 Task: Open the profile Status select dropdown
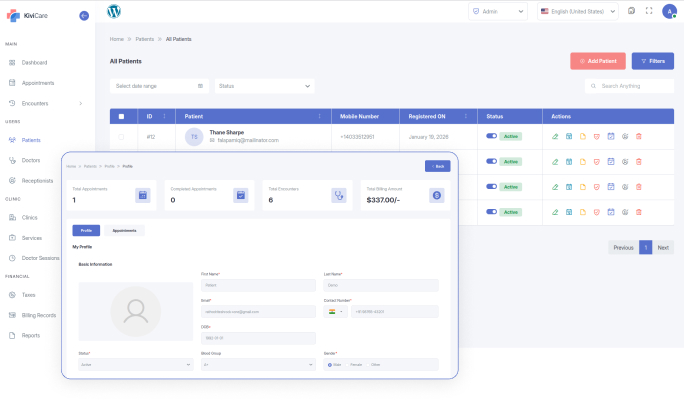click(136, 365)
